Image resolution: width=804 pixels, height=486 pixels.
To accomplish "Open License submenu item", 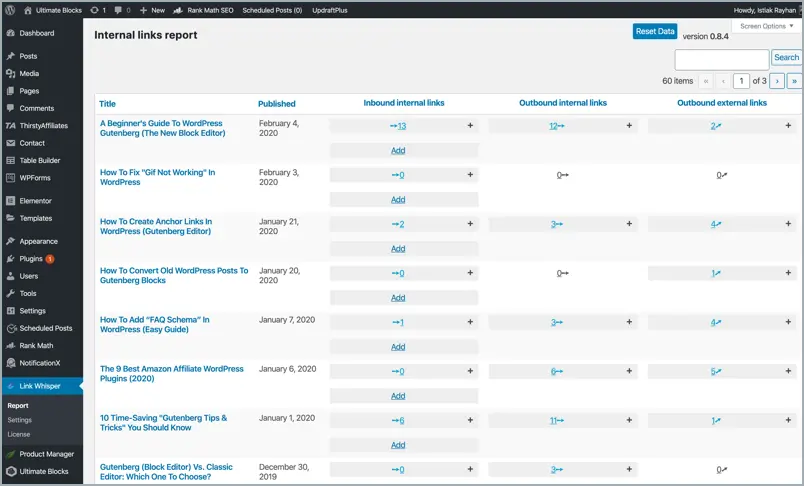I will click(19, 434).
